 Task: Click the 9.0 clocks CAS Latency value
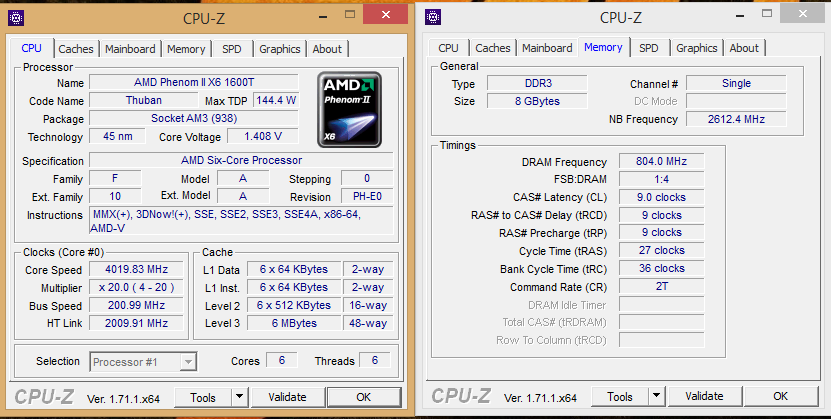click(661, 198)
